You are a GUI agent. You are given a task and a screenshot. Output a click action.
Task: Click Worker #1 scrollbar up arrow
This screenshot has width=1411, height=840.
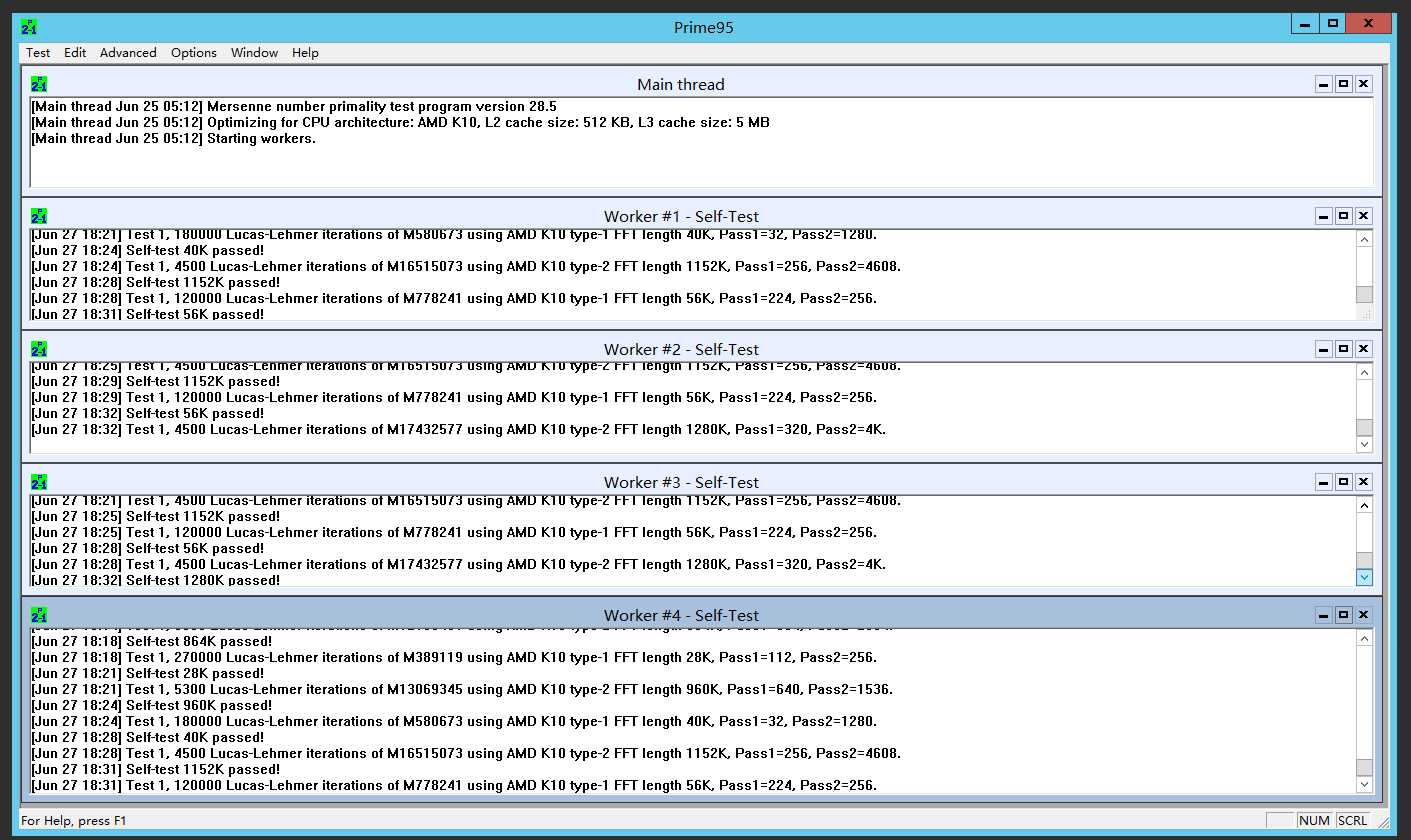[x=1364, y=239]
